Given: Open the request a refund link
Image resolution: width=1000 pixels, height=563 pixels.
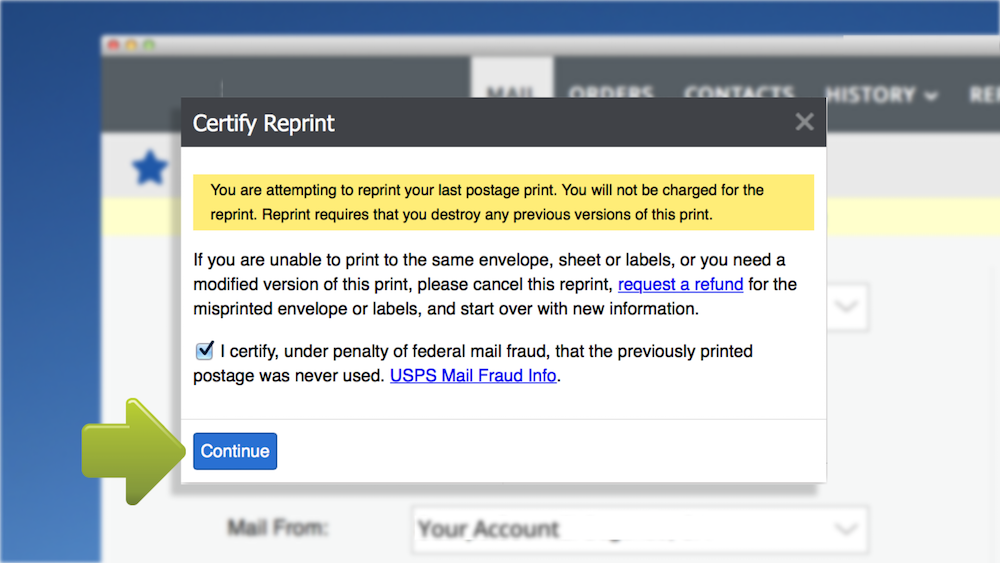Looking at the screenshot, I should pyautogui.click(x=680, y=284).
